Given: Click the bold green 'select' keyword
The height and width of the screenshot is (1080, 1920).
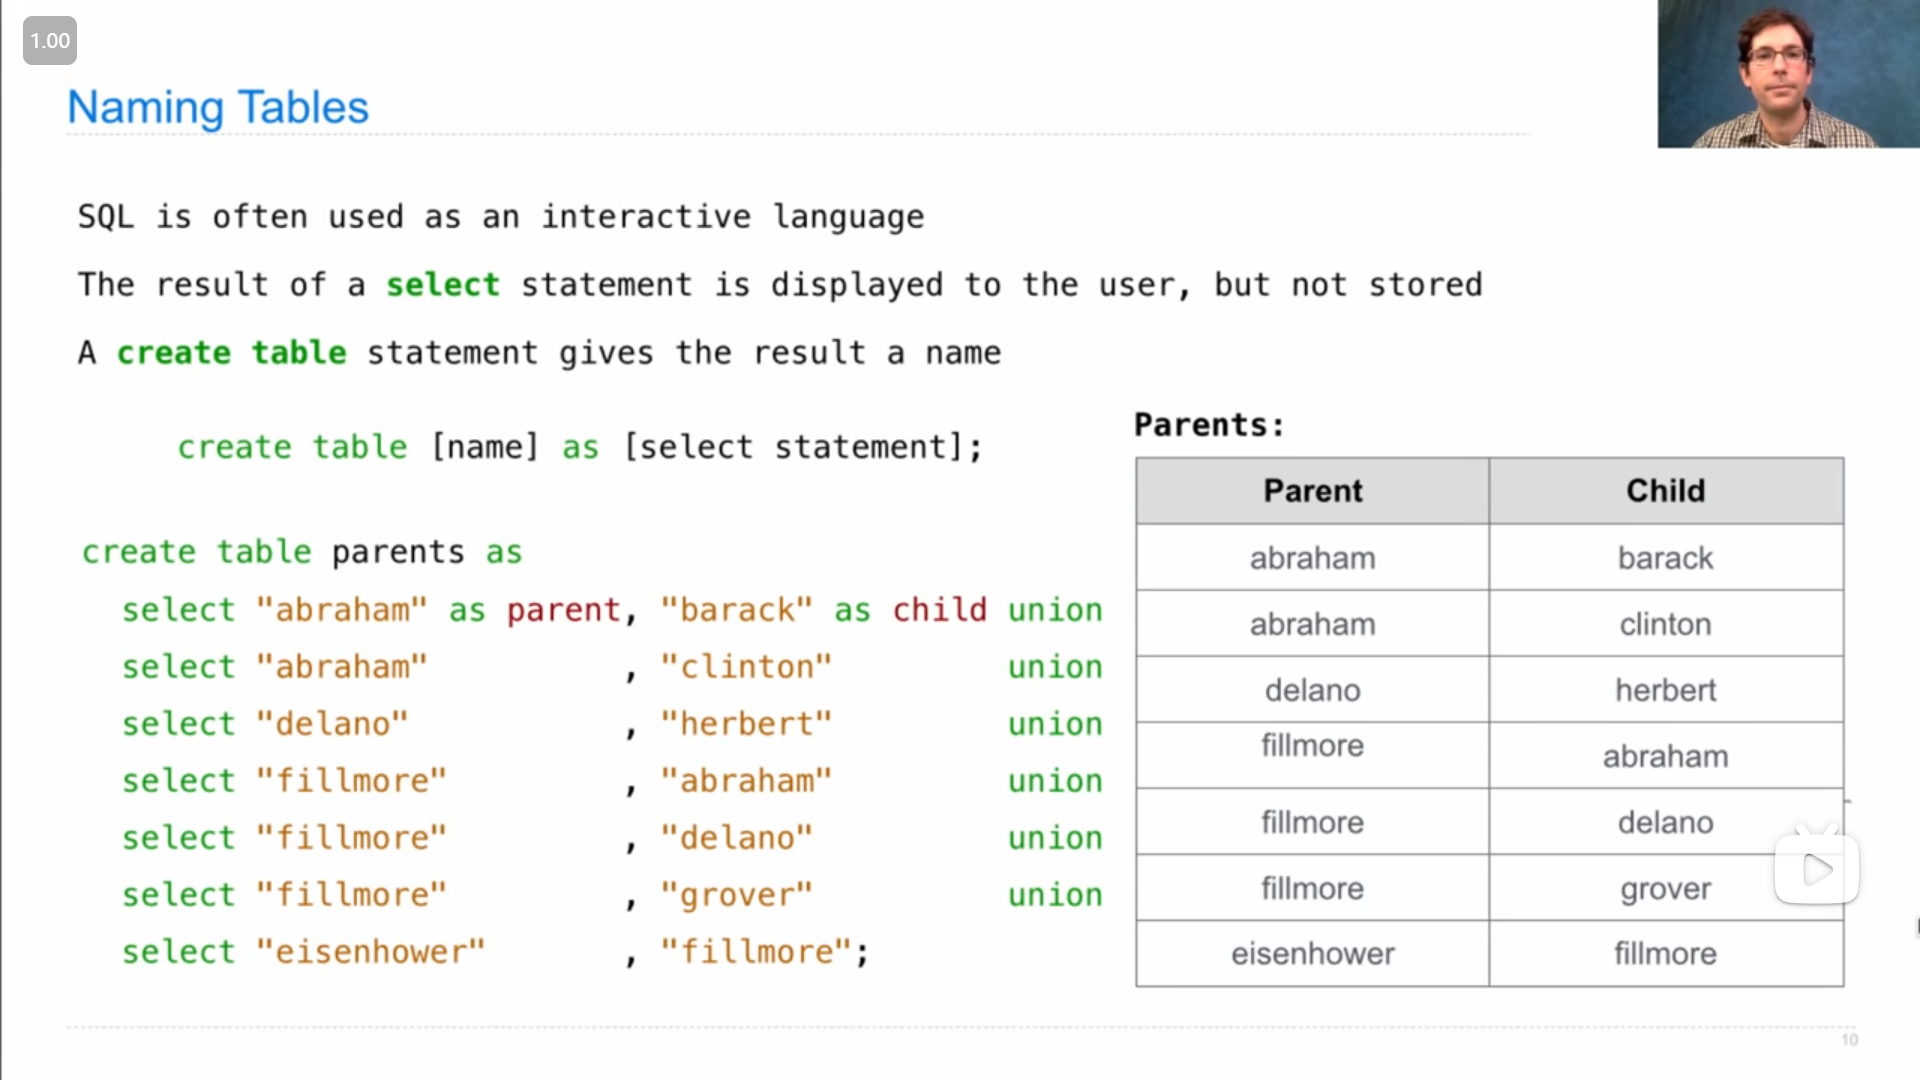Looking at the screenshot, I should (442, 285).
